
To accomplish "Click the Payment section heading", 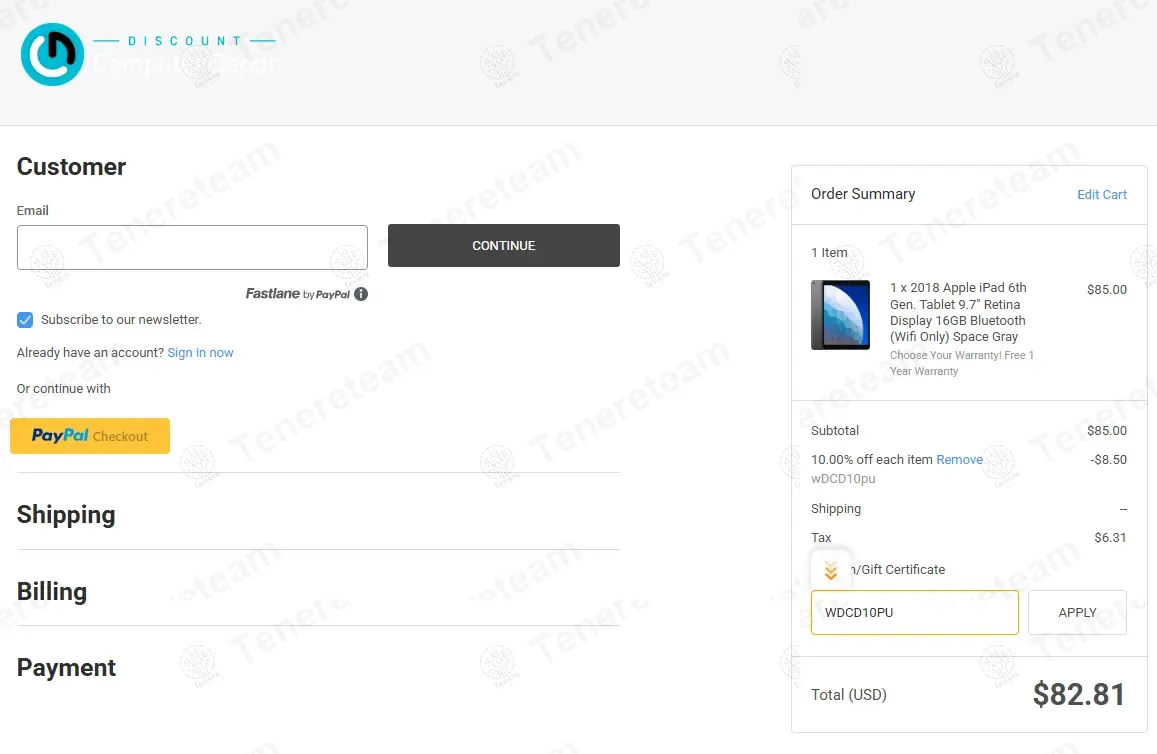I will click(x=66, y=668).
